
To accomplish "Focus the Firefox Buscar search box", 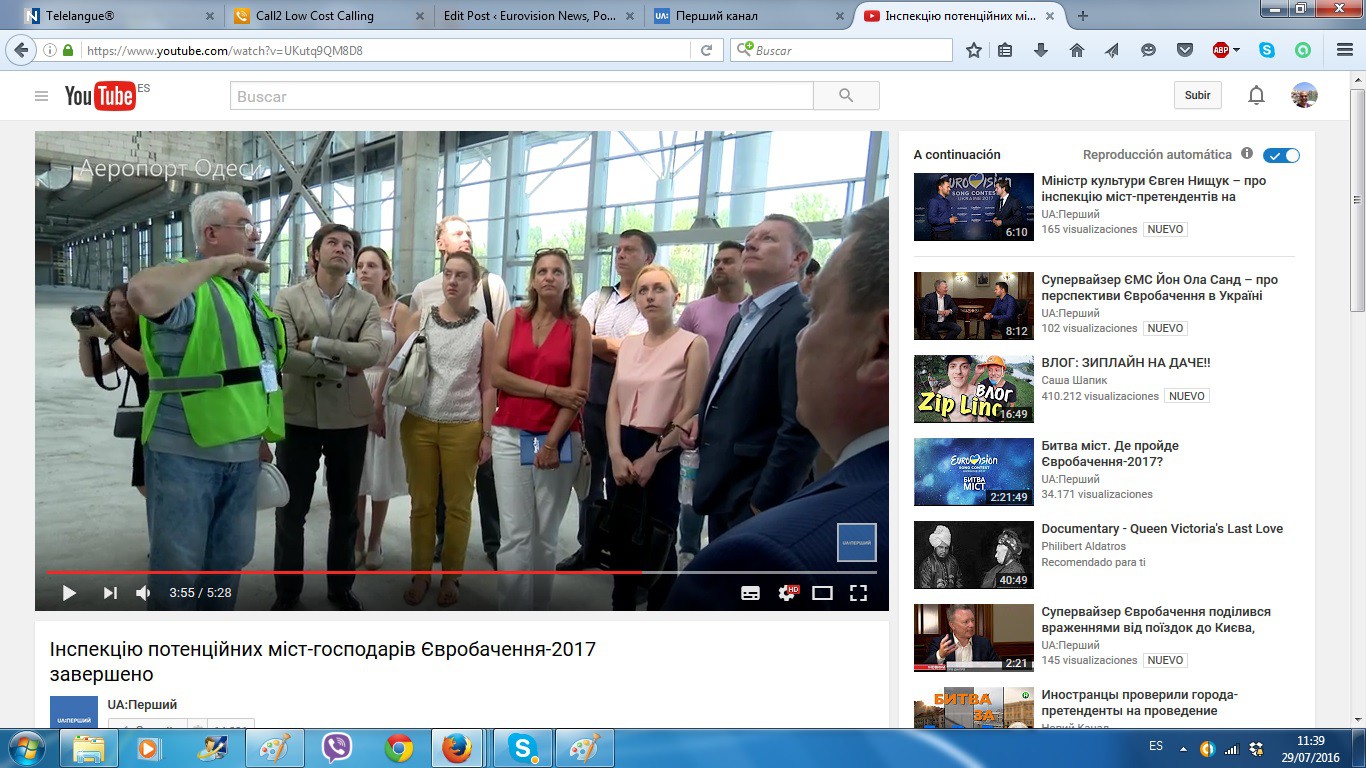I will [840, 50].
